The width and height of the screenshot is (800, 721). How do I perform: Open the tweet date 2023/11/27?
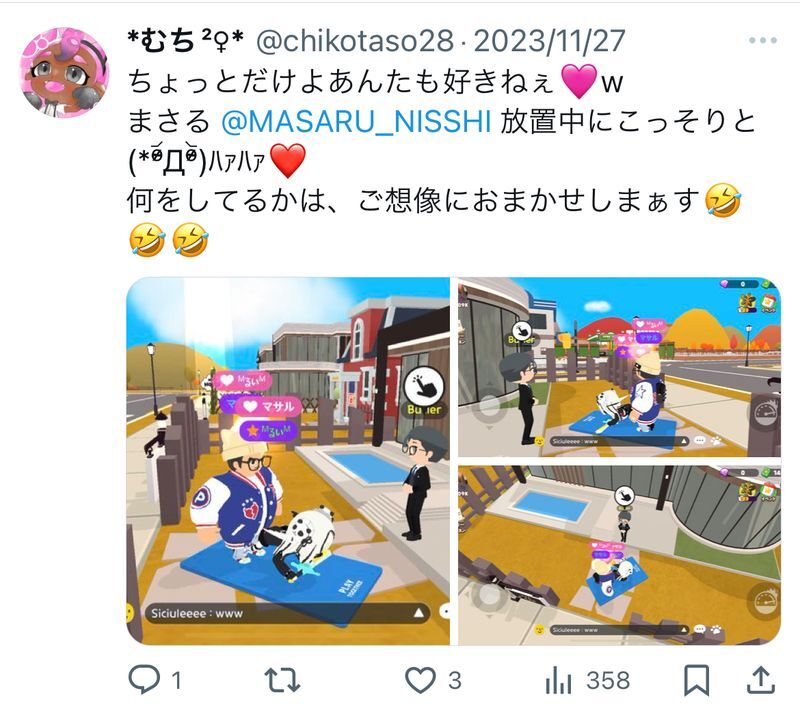point(549,41)
